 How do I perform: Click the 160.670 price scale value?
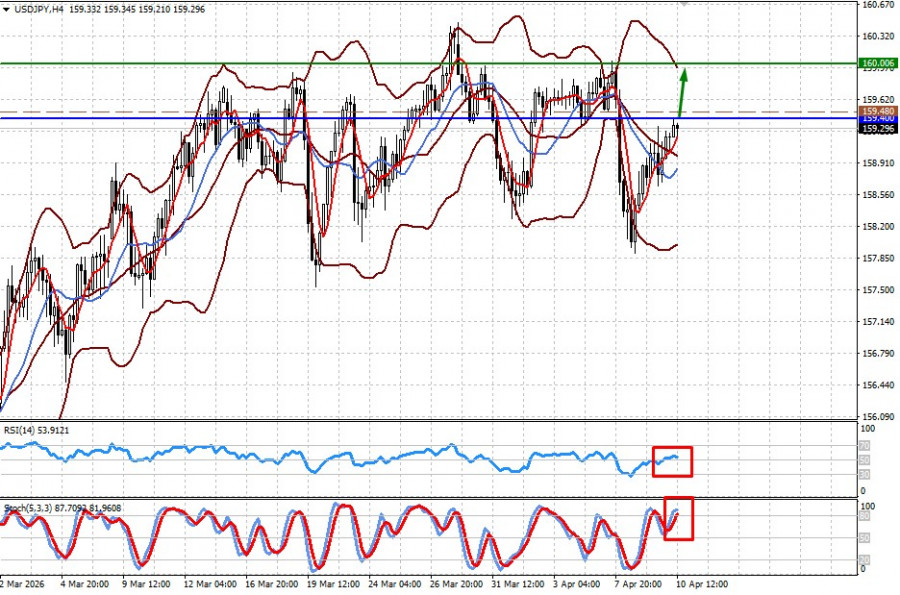878,5
